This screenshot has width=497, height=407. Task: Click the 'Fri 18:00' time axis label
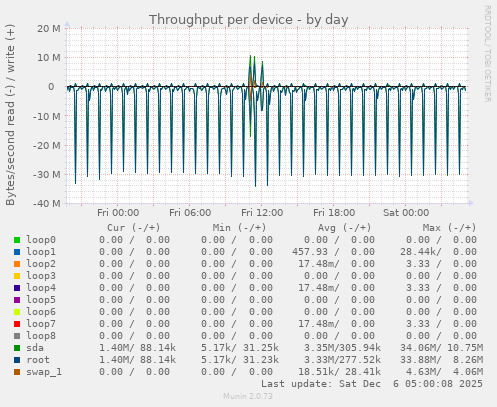coord(334,213)
